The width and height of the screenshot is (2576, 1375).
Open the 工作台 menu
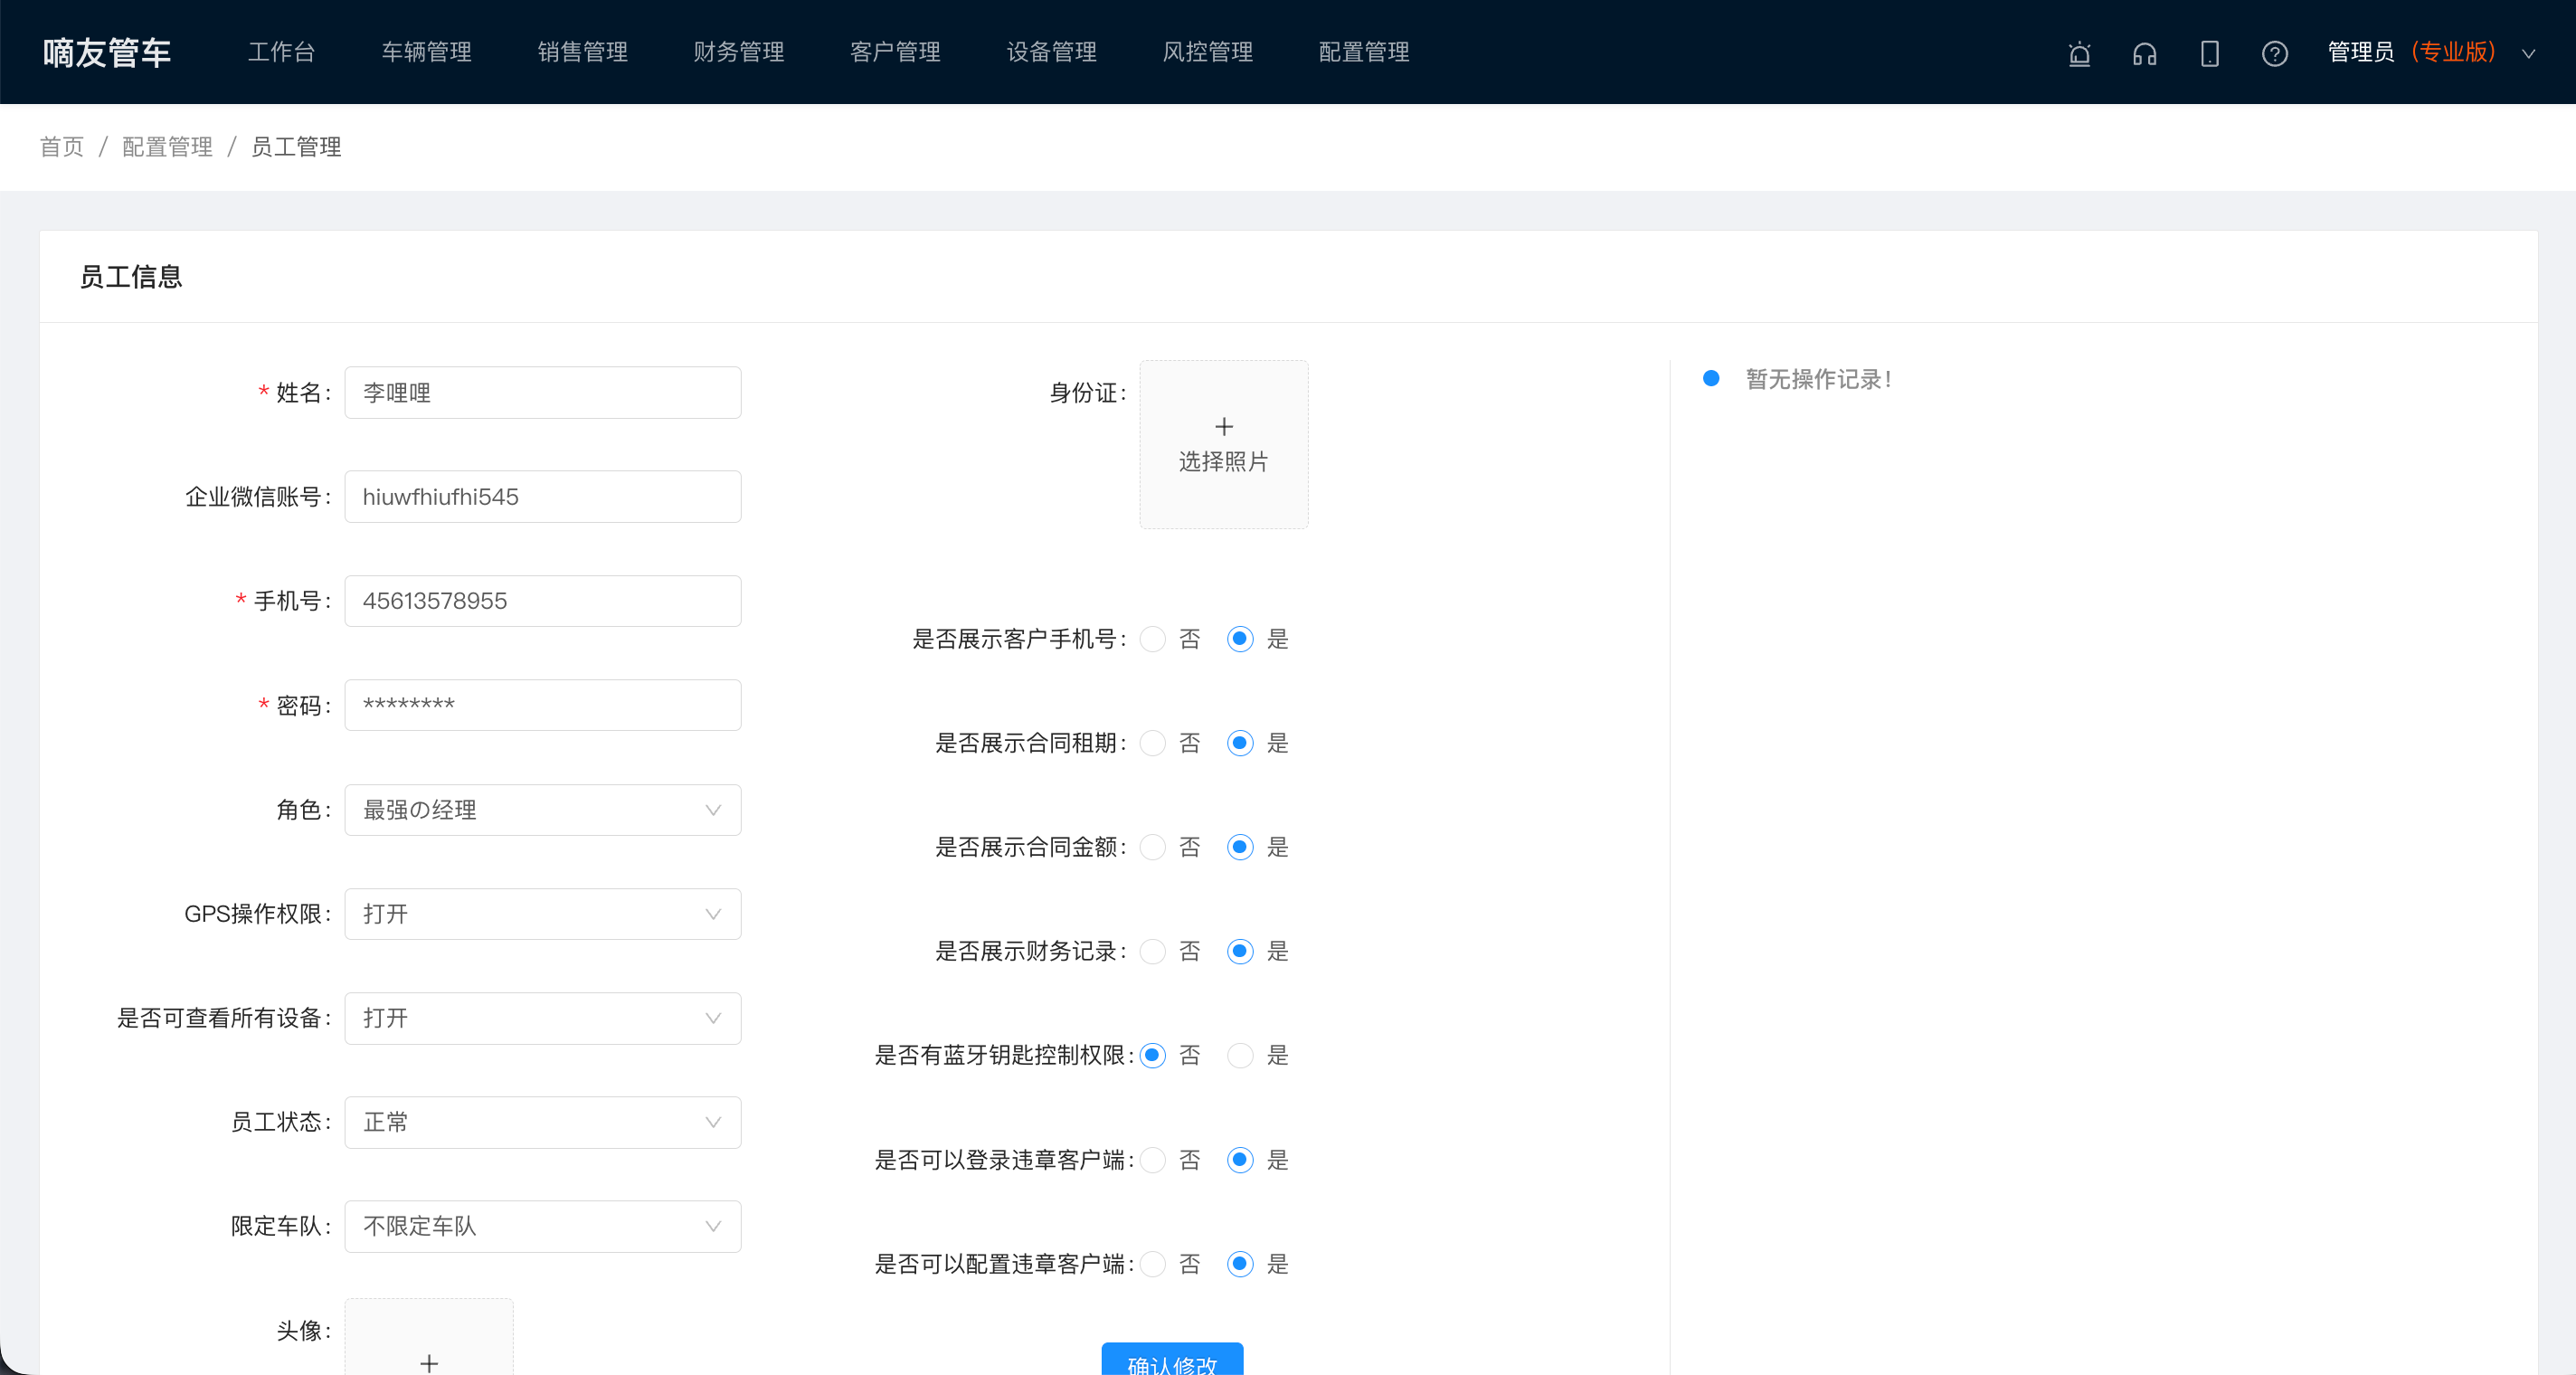pos(281,52)
